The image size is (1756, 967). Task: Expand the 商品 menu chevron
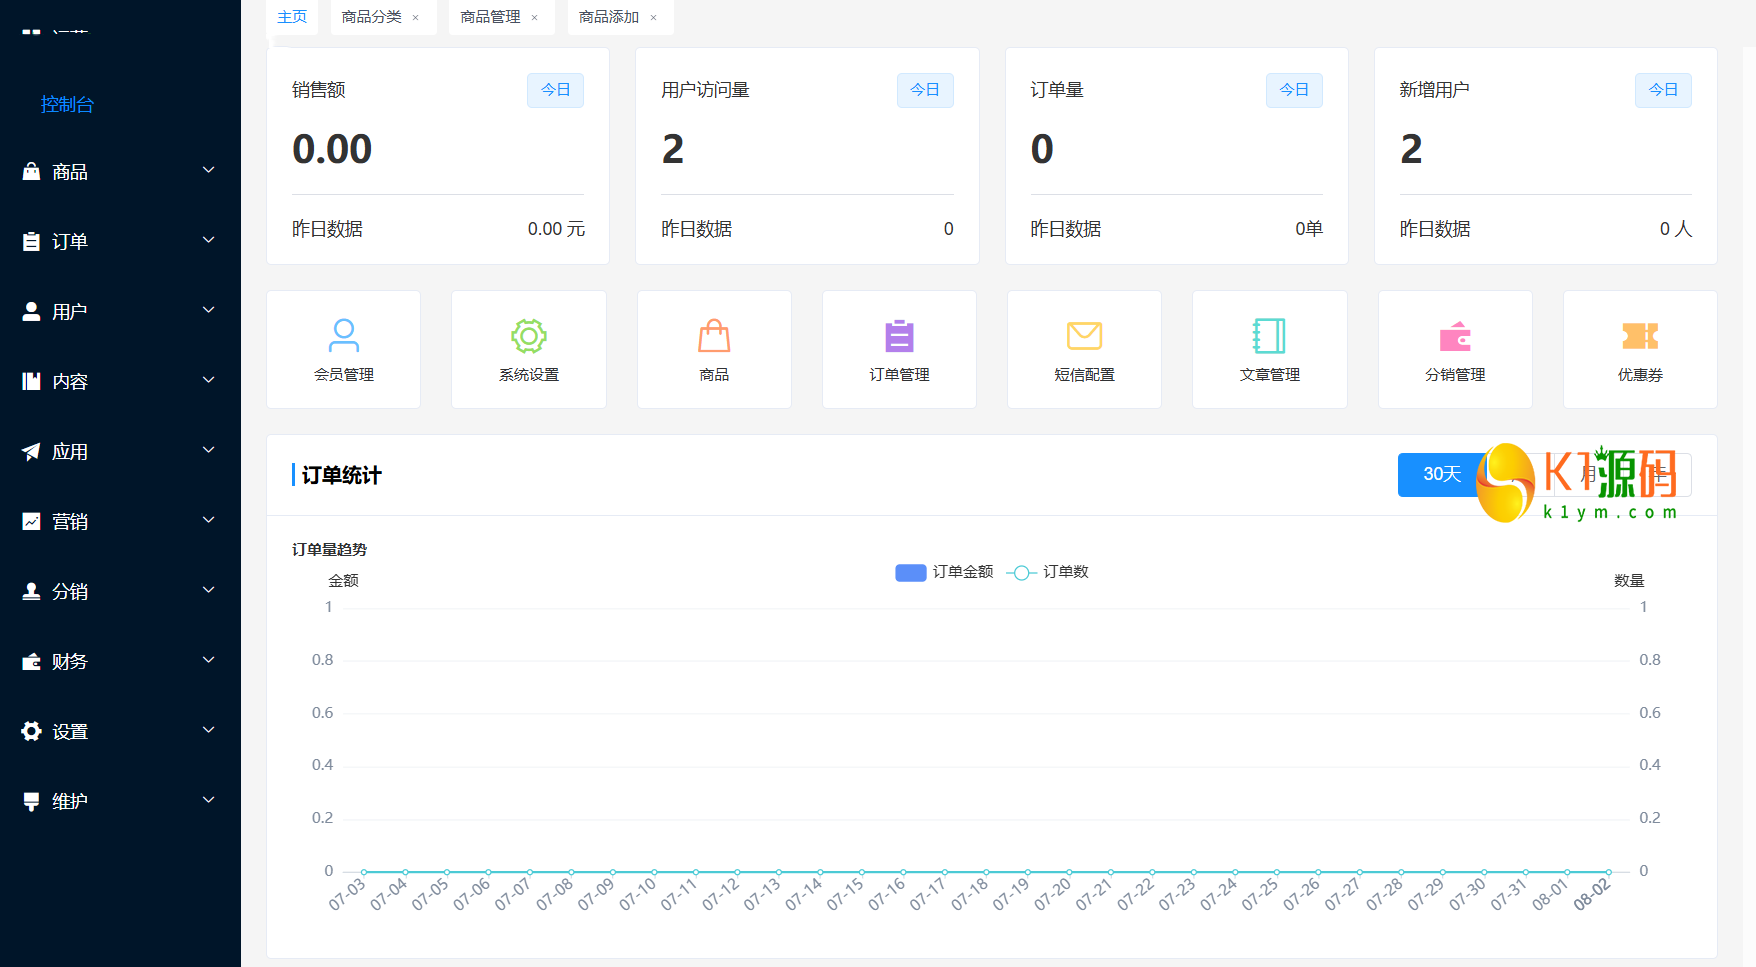(209, 170)
